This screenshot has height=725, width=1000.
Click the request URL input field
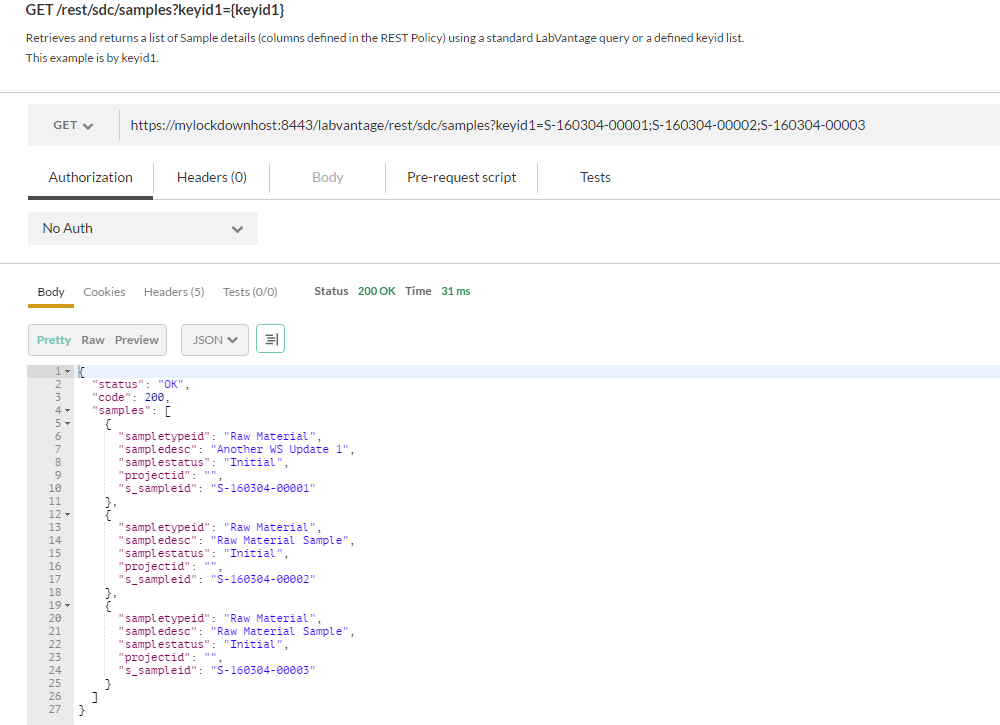(x=560, y=125)
